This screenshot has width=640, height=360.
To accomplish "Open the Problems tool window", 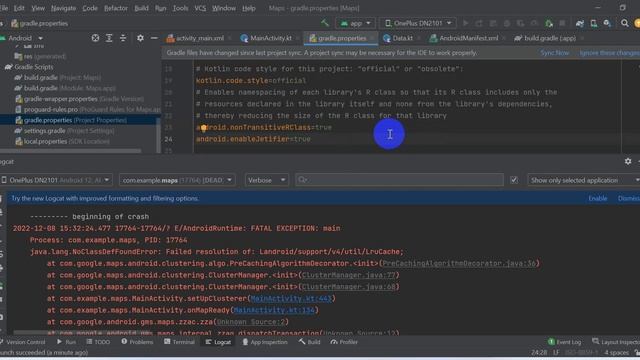I will click(137, 342).
